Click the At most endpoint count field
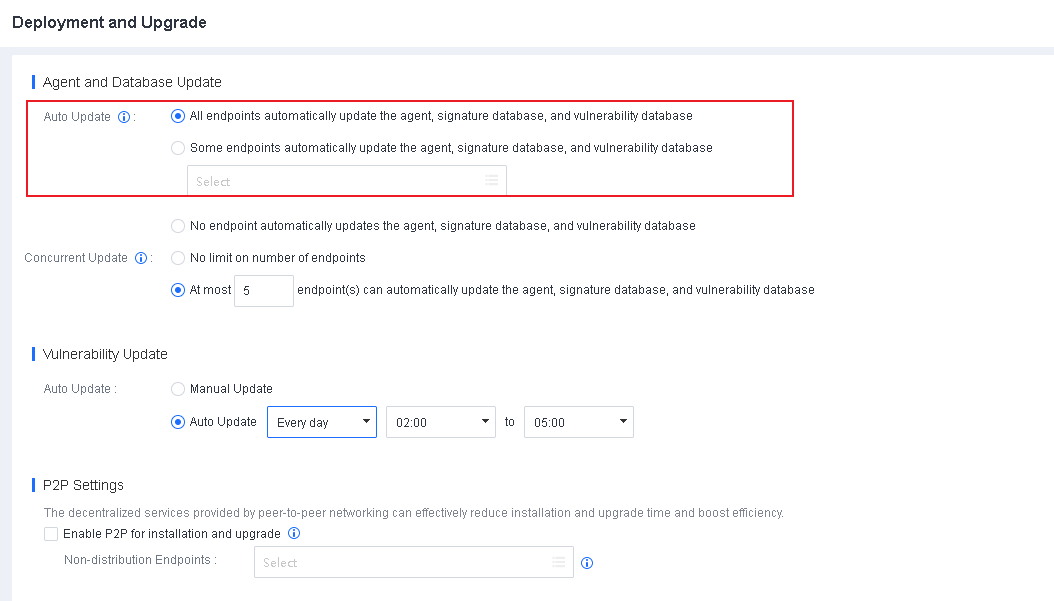 [x=263, y=291]
